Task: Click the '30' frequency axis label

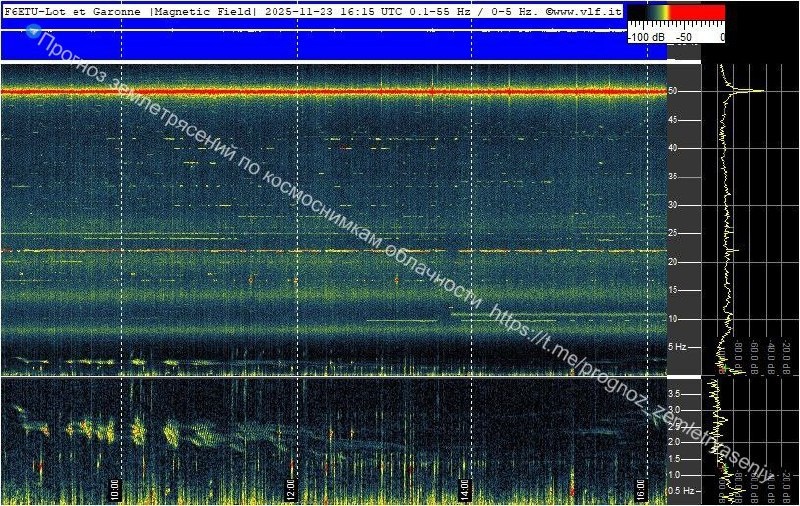Action: tap(672, 205)
